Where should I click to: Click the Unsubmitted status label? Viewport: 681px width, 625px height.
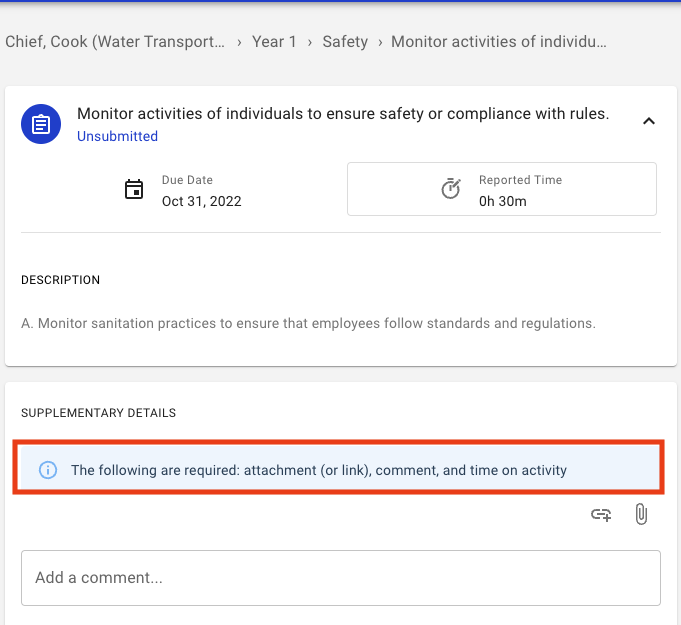click(117, 136)
